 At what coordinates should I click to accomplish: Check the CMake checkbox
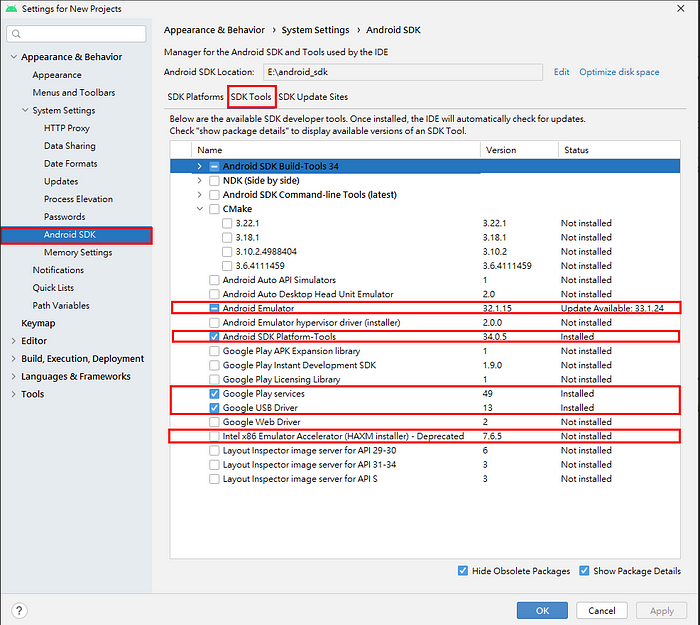[x=214, y=209]
